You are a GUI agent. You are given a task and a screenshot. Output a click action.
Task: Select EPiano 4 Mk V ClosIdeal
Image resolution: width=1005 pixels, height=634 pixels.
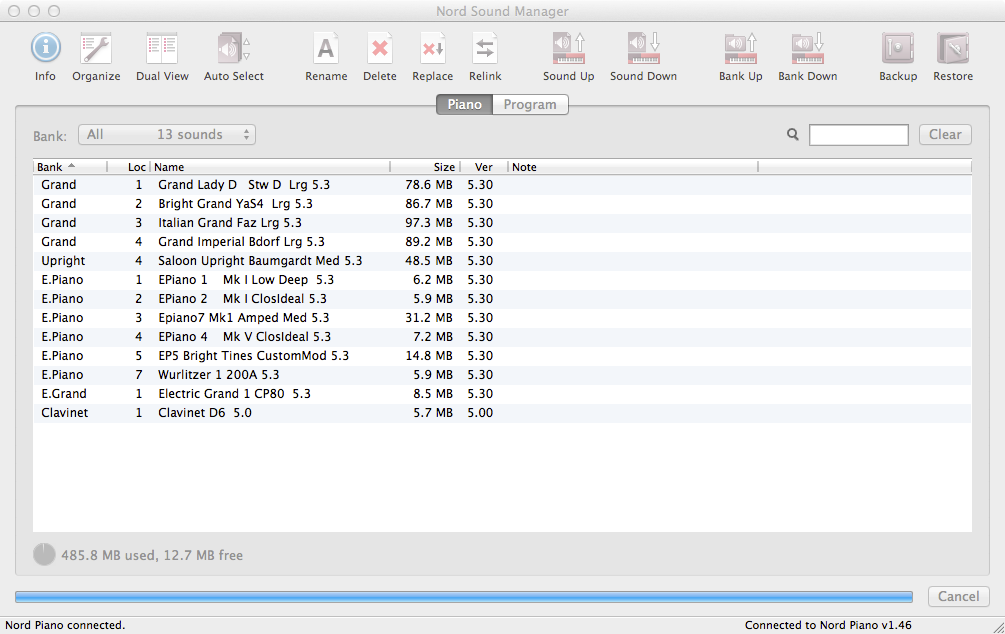(502, 337)
